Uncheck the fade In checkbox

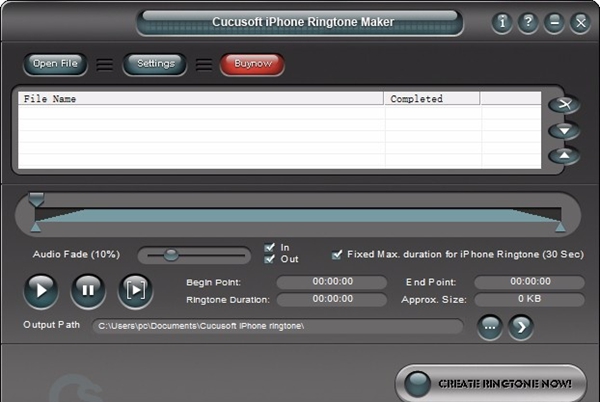(269, 247)
